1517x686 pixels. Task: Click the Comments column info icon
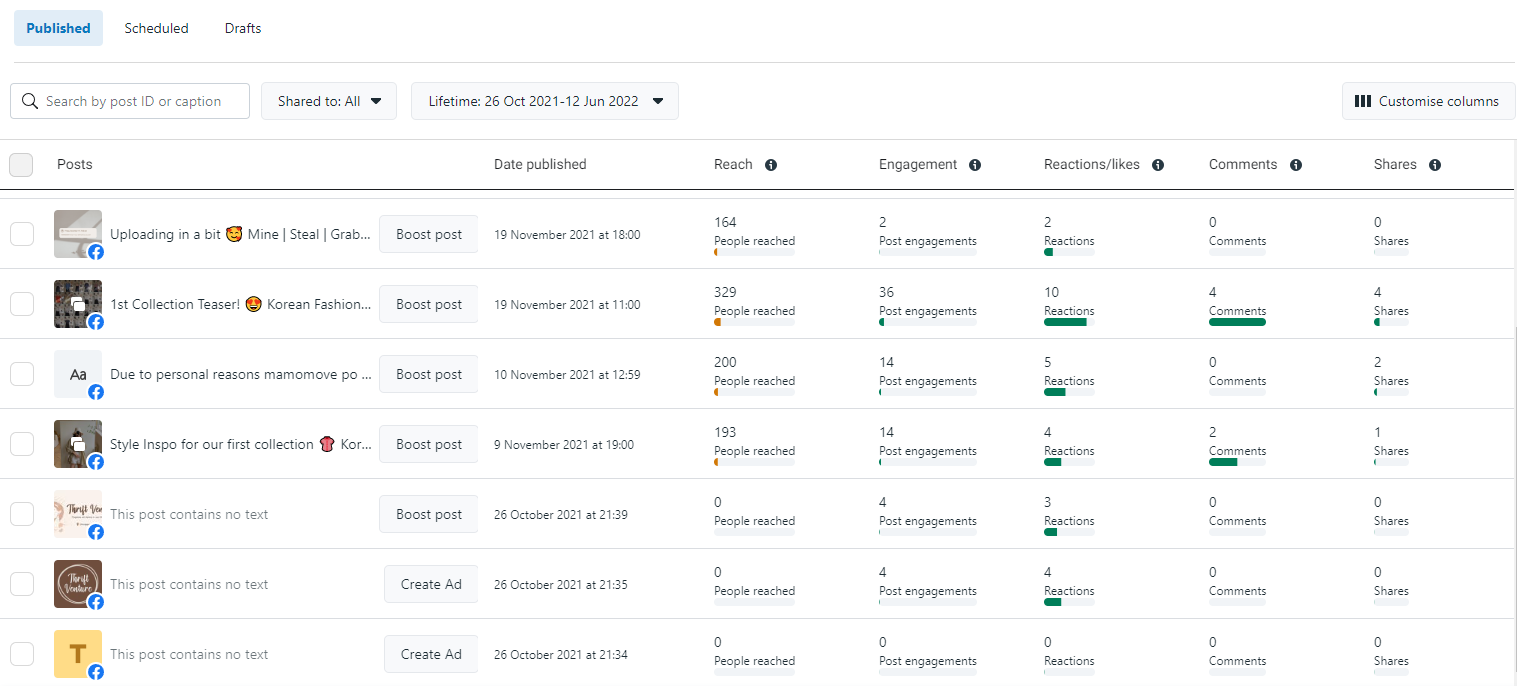point(1296,165)
